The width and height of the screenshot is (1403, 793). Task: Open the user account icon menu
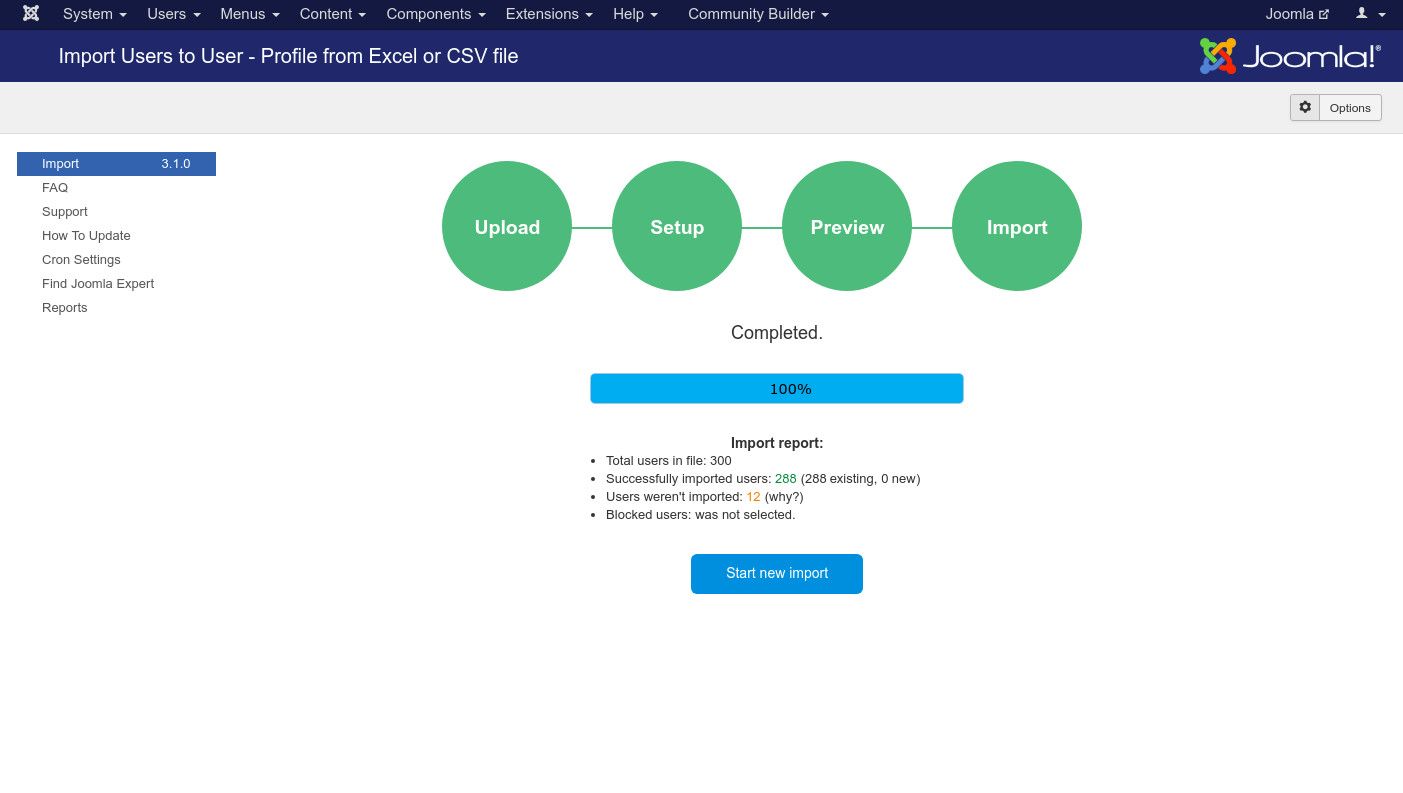pos(1370,14)
